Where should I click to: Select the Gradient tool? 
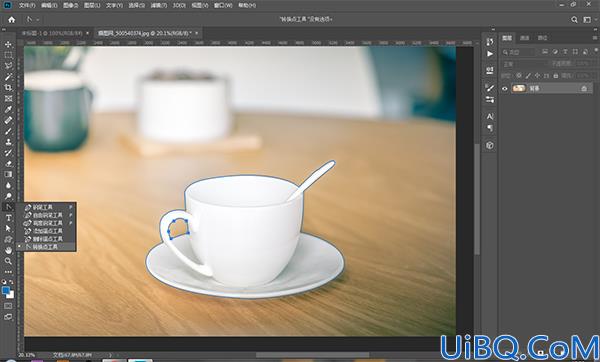click(x=8, y=174)
